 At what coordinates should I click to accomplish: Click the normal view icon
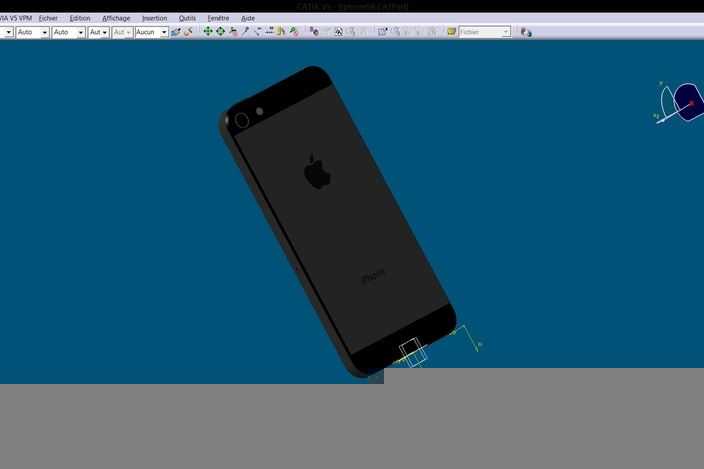click(269, 31)
